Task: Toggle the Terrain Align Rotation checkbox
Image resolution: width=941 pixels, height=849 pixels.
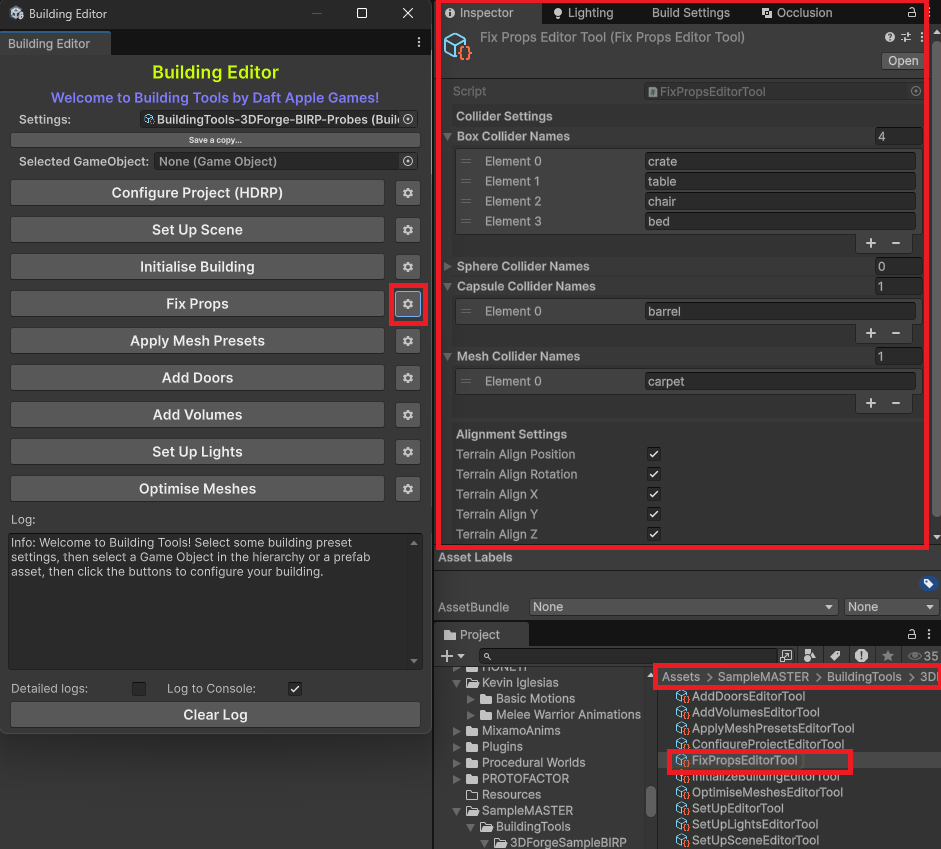Action: (x=654, y=474)
